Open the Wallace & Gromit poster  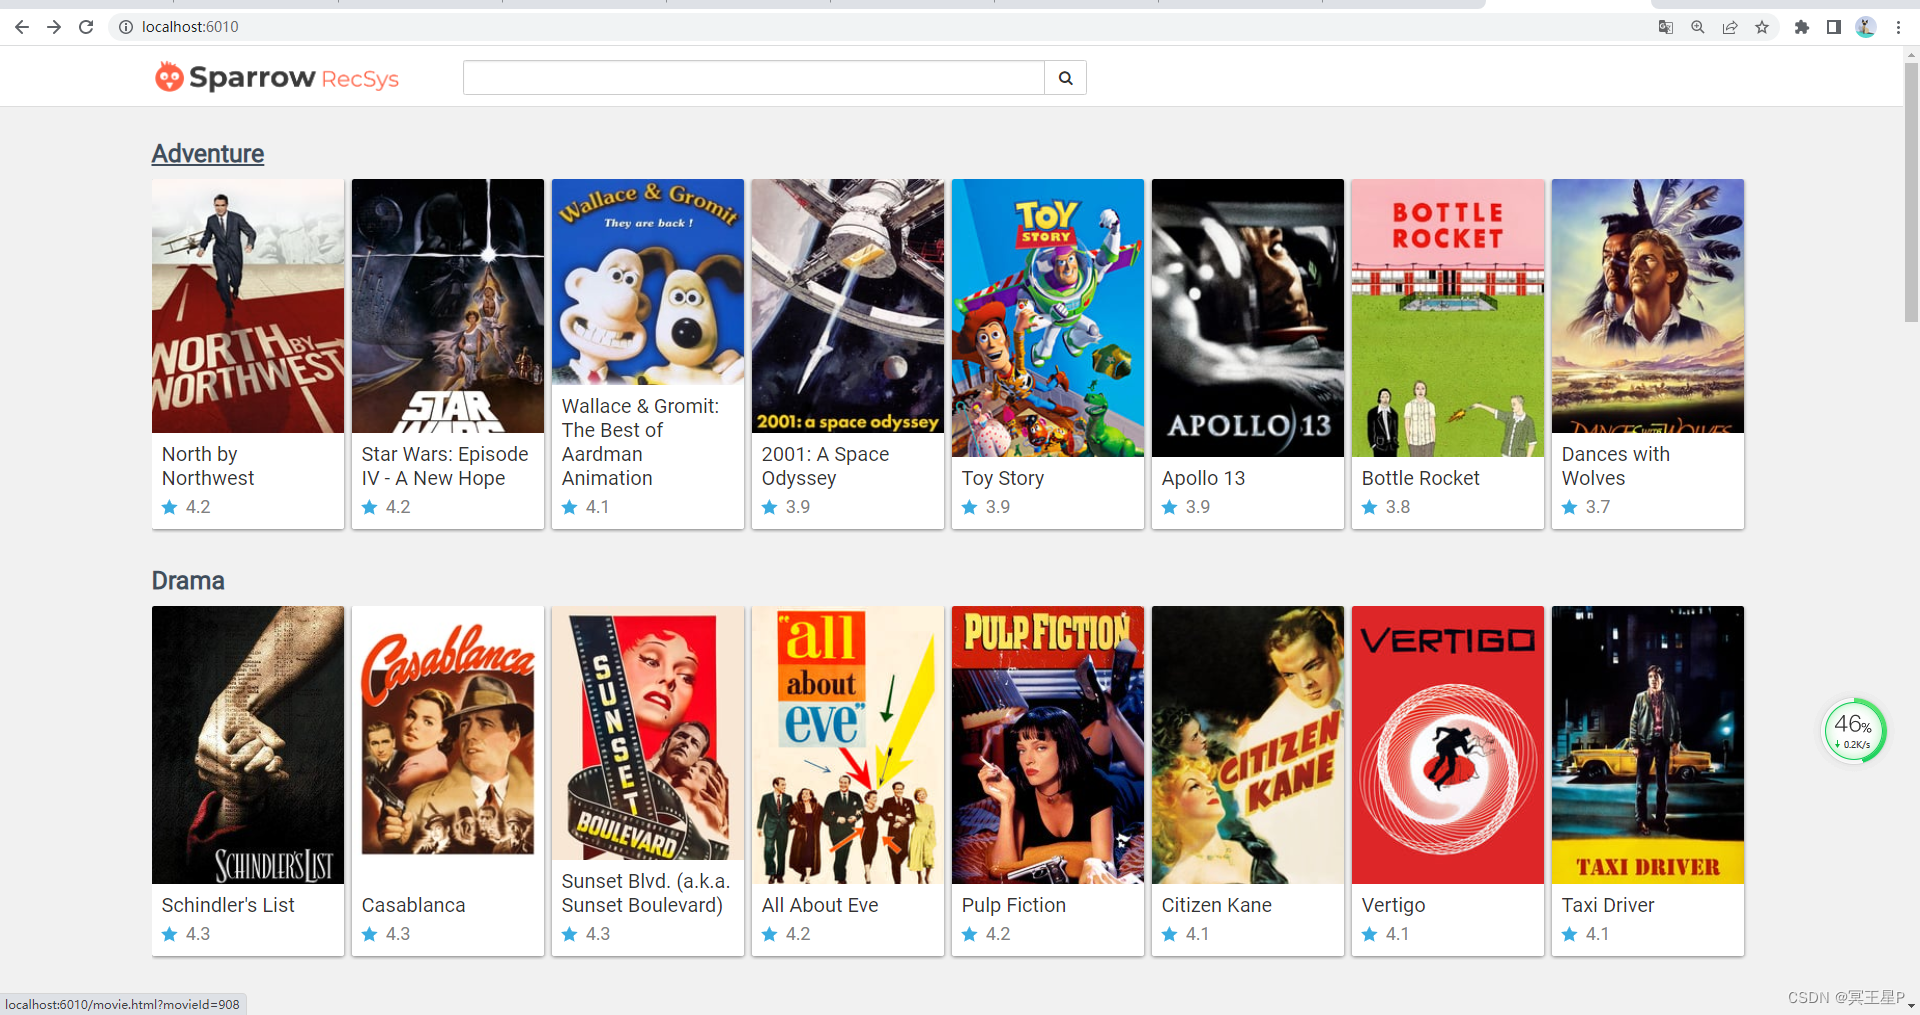point(648,282)
